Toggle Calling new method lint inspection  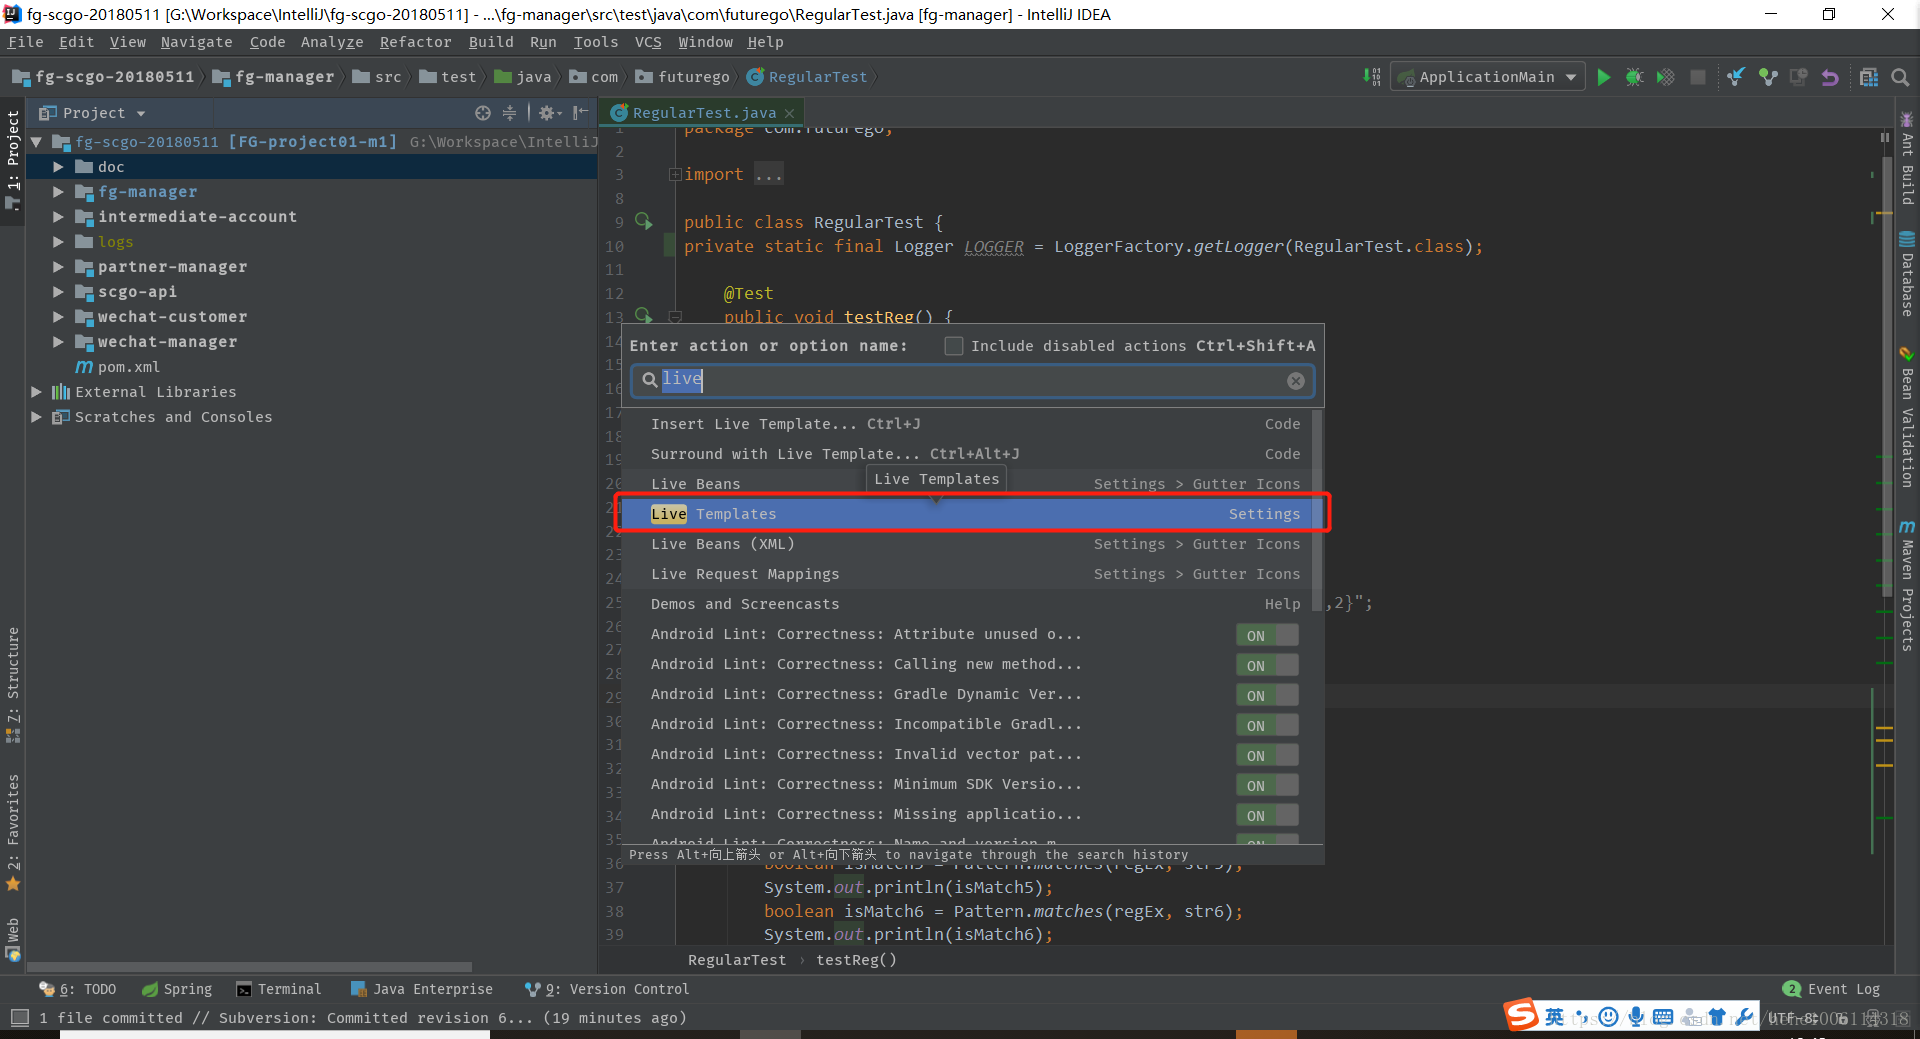tap(1267, 665)
